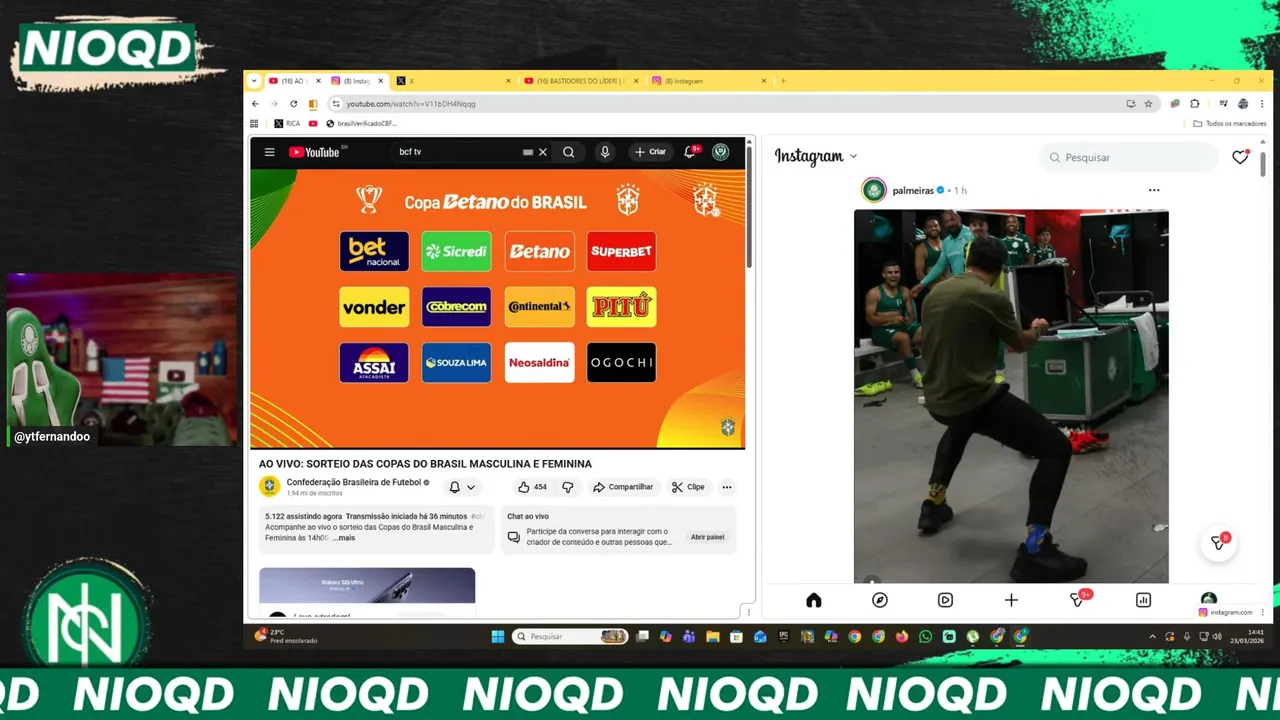Click the Compartilhar share button
1280x720 pixels.
pos(623,487)
